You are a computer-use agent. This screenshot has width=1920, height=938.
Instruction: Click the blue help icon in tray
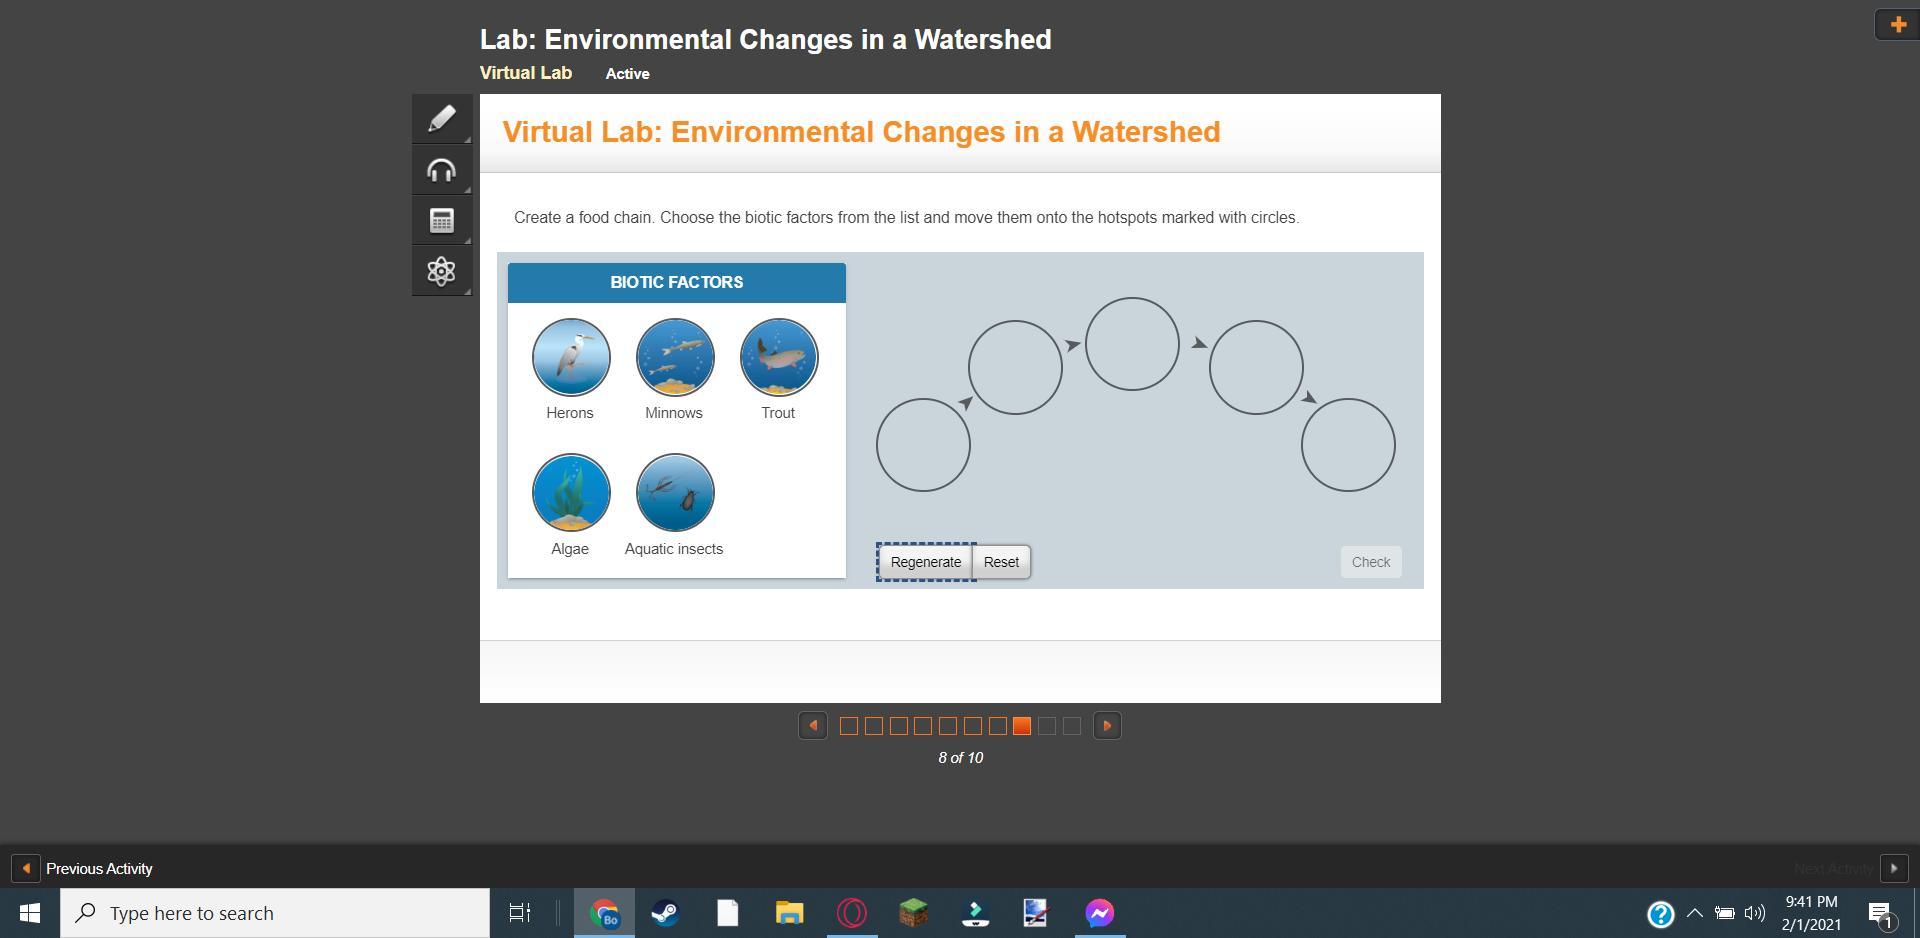click(1661, 914)
